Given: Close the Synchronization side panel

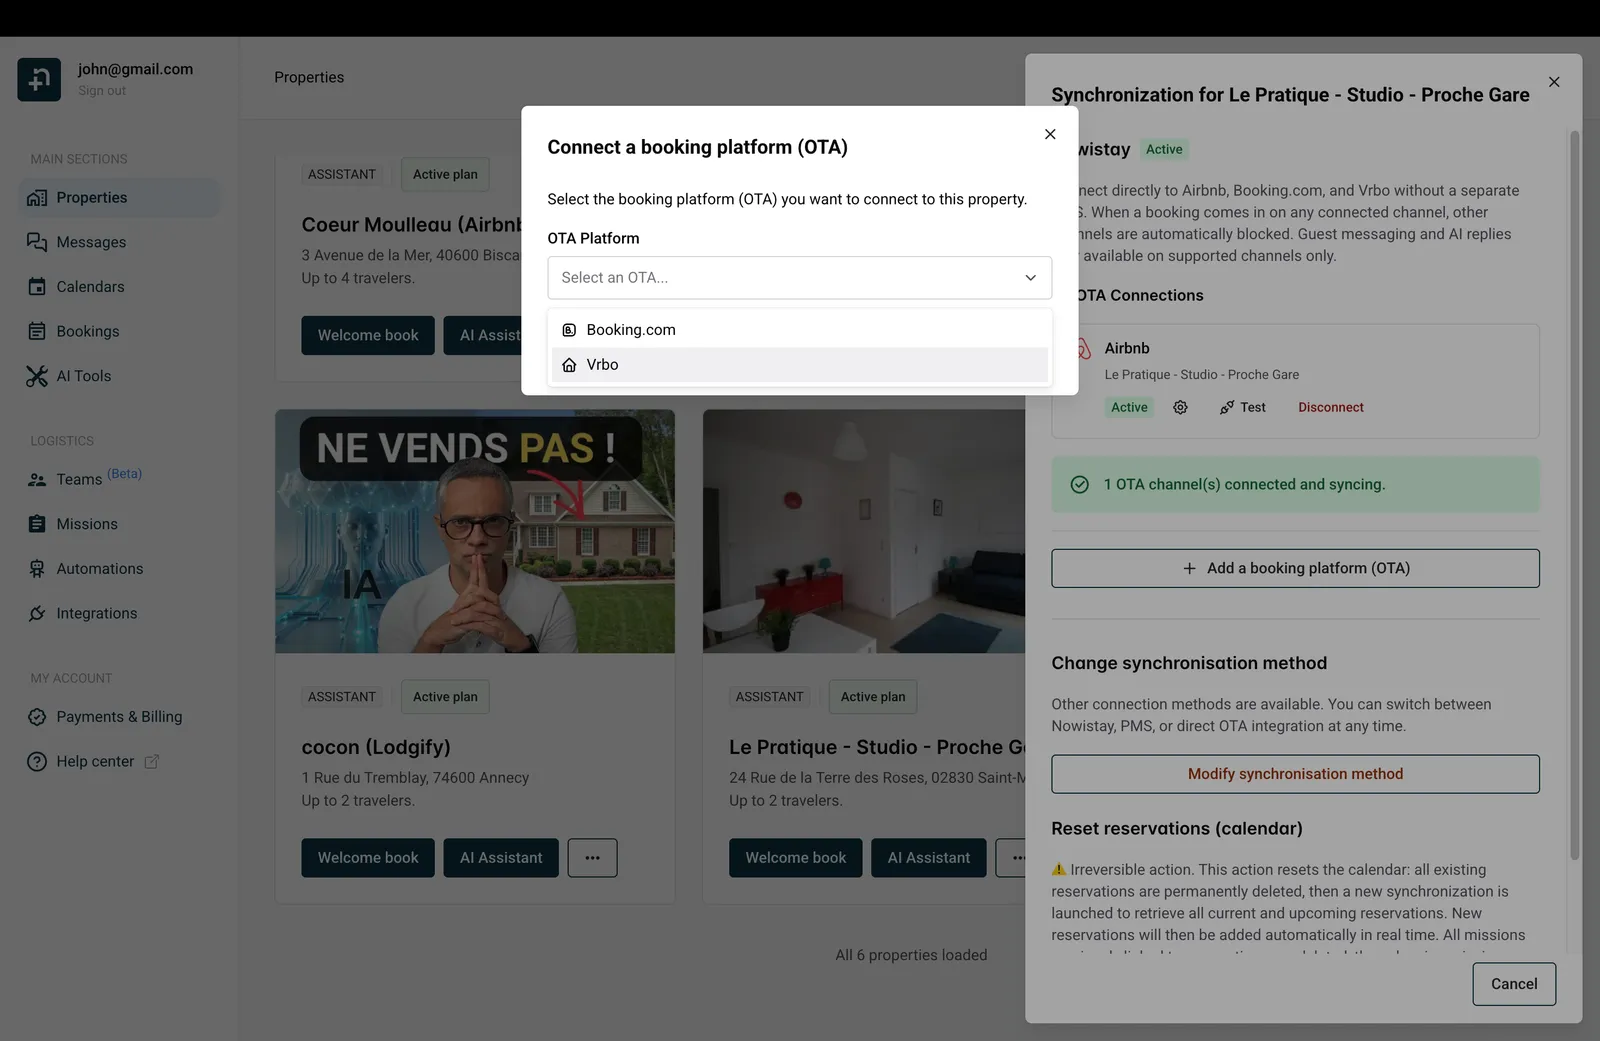Looking at the screenshot, I should pos(1554,82).
